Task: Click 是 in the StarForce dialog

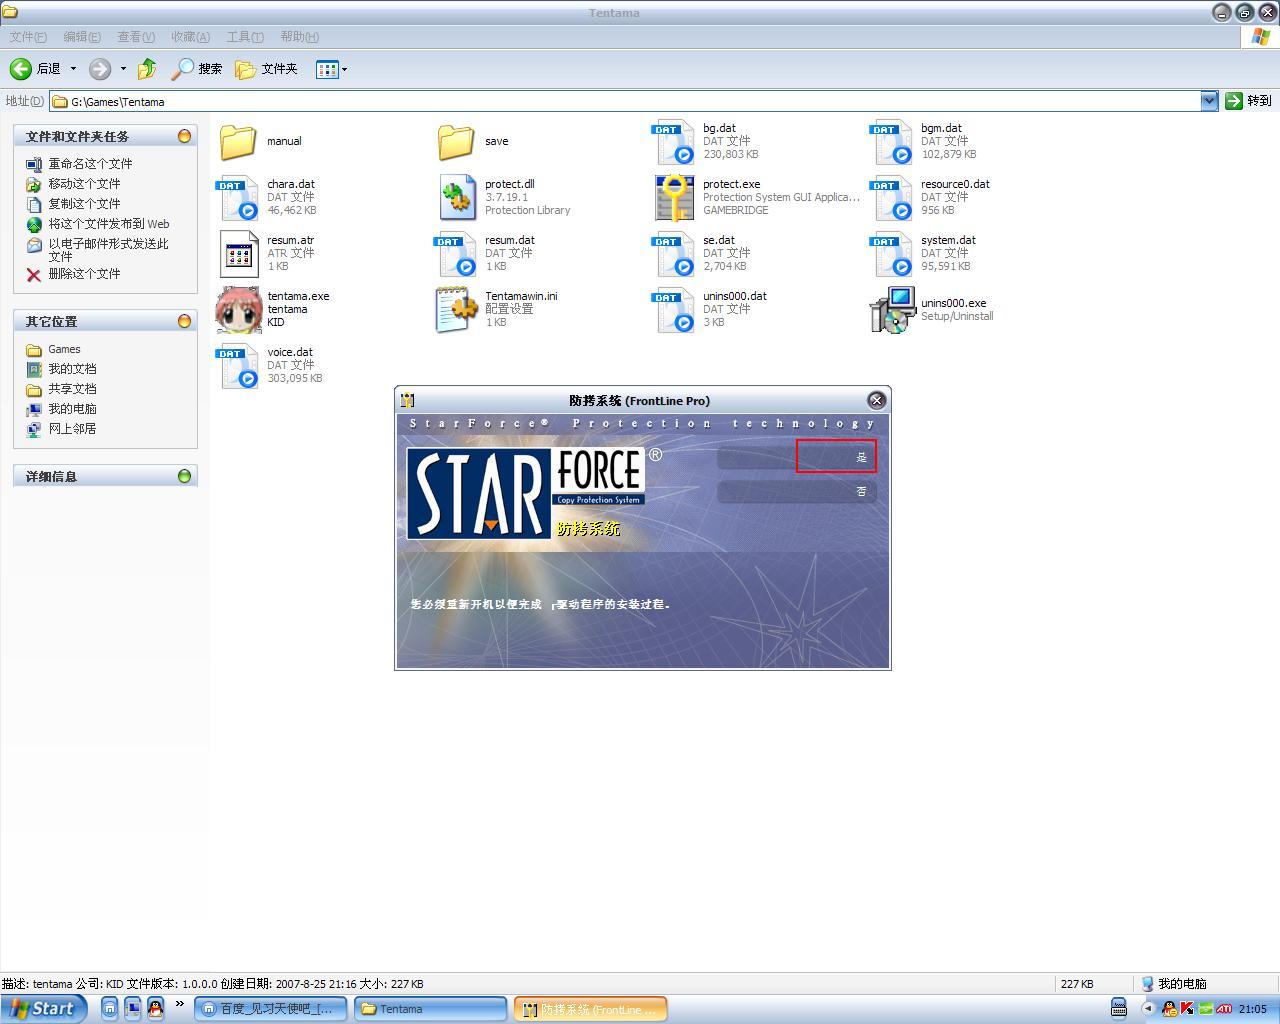Action: (797, 457)
